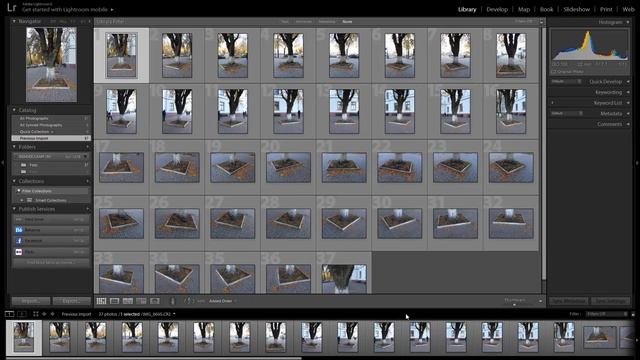Expand the Comments panel
The width and height of the screenshot is (640, 360).
(628, 124)
